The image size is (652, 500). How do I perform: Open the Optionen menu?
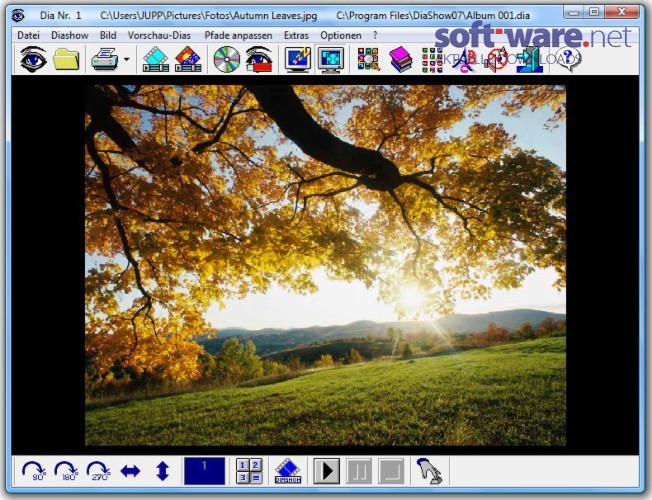(x=341, y=35)
